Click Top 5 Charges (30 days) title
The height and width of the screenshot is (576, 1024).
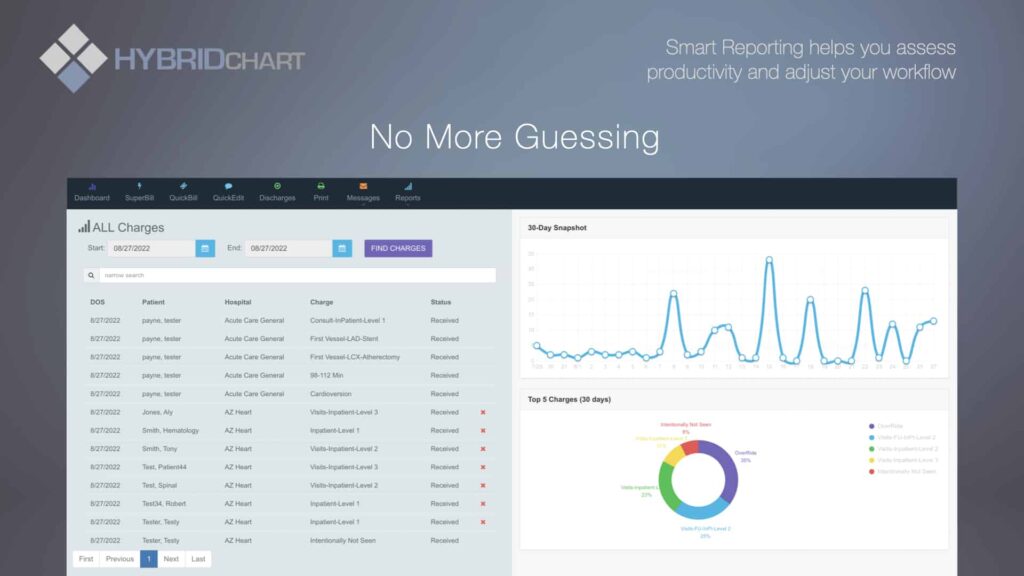(x=569, y=400)
